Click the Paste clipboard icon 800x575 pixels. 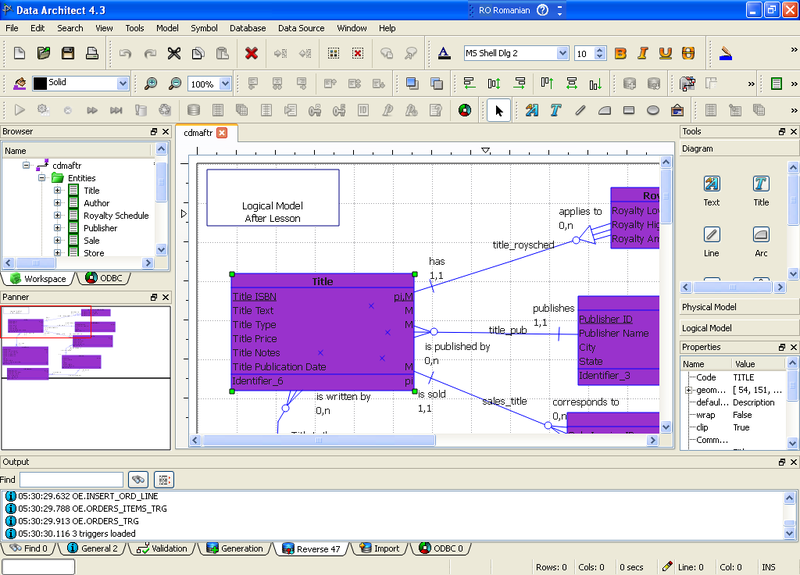click(222, 53)
